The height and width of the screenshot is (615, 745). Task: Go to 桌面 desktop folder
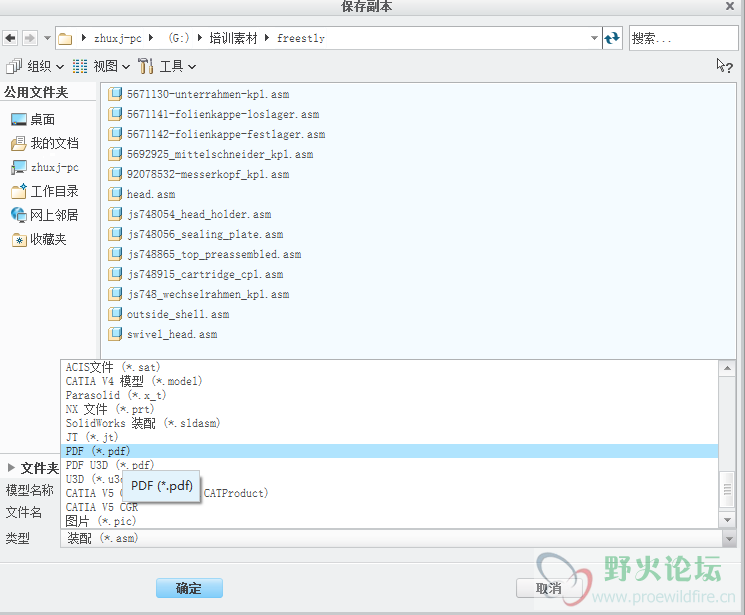coord(33,119)
